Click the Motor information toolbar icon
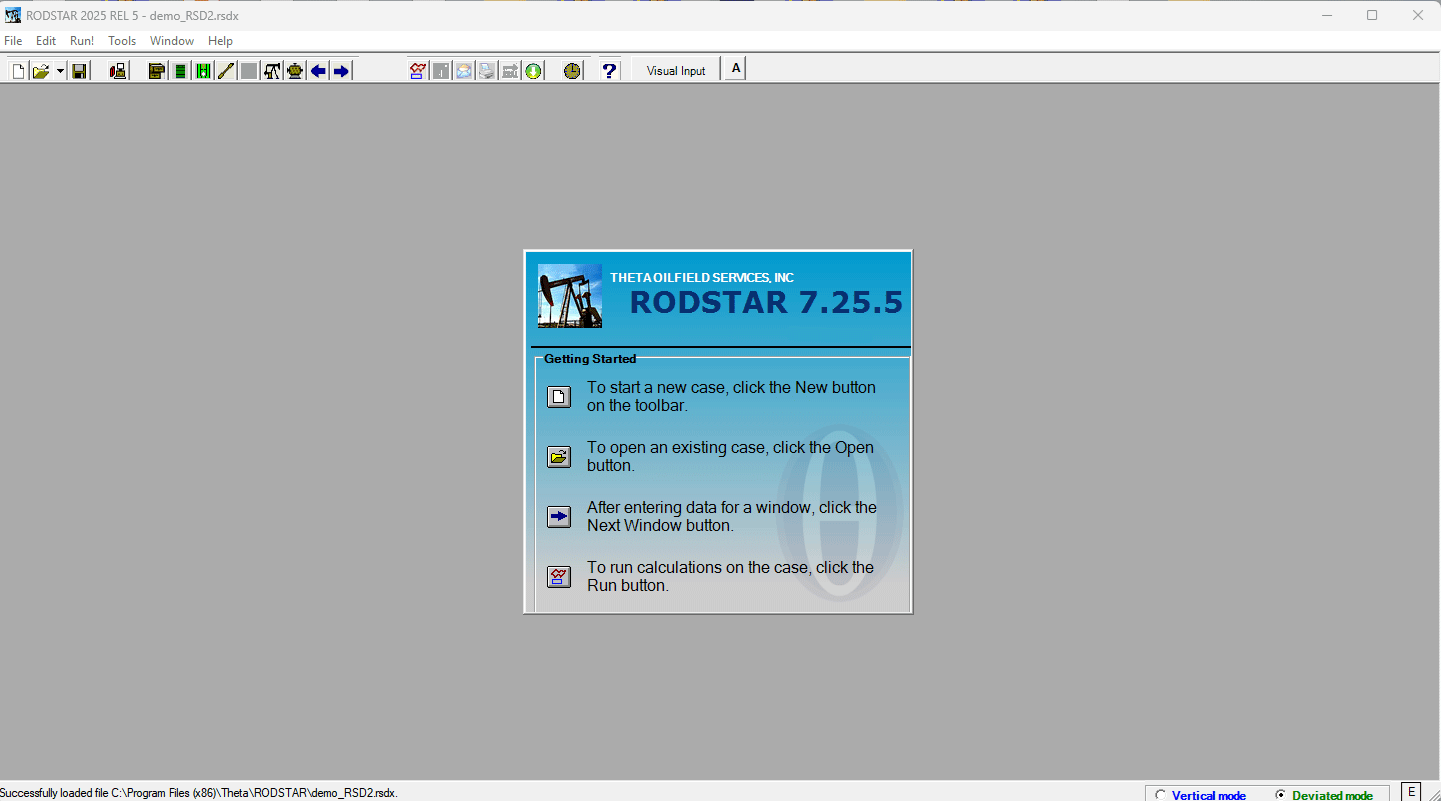Screen dimensions: 1441x801 coord(295,71)
